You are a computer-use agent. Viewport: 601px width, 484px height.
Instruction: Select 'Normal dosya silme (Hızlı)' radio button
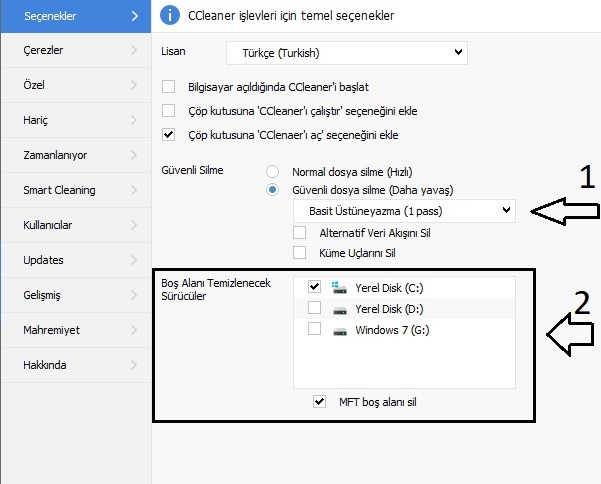(273, 171)
